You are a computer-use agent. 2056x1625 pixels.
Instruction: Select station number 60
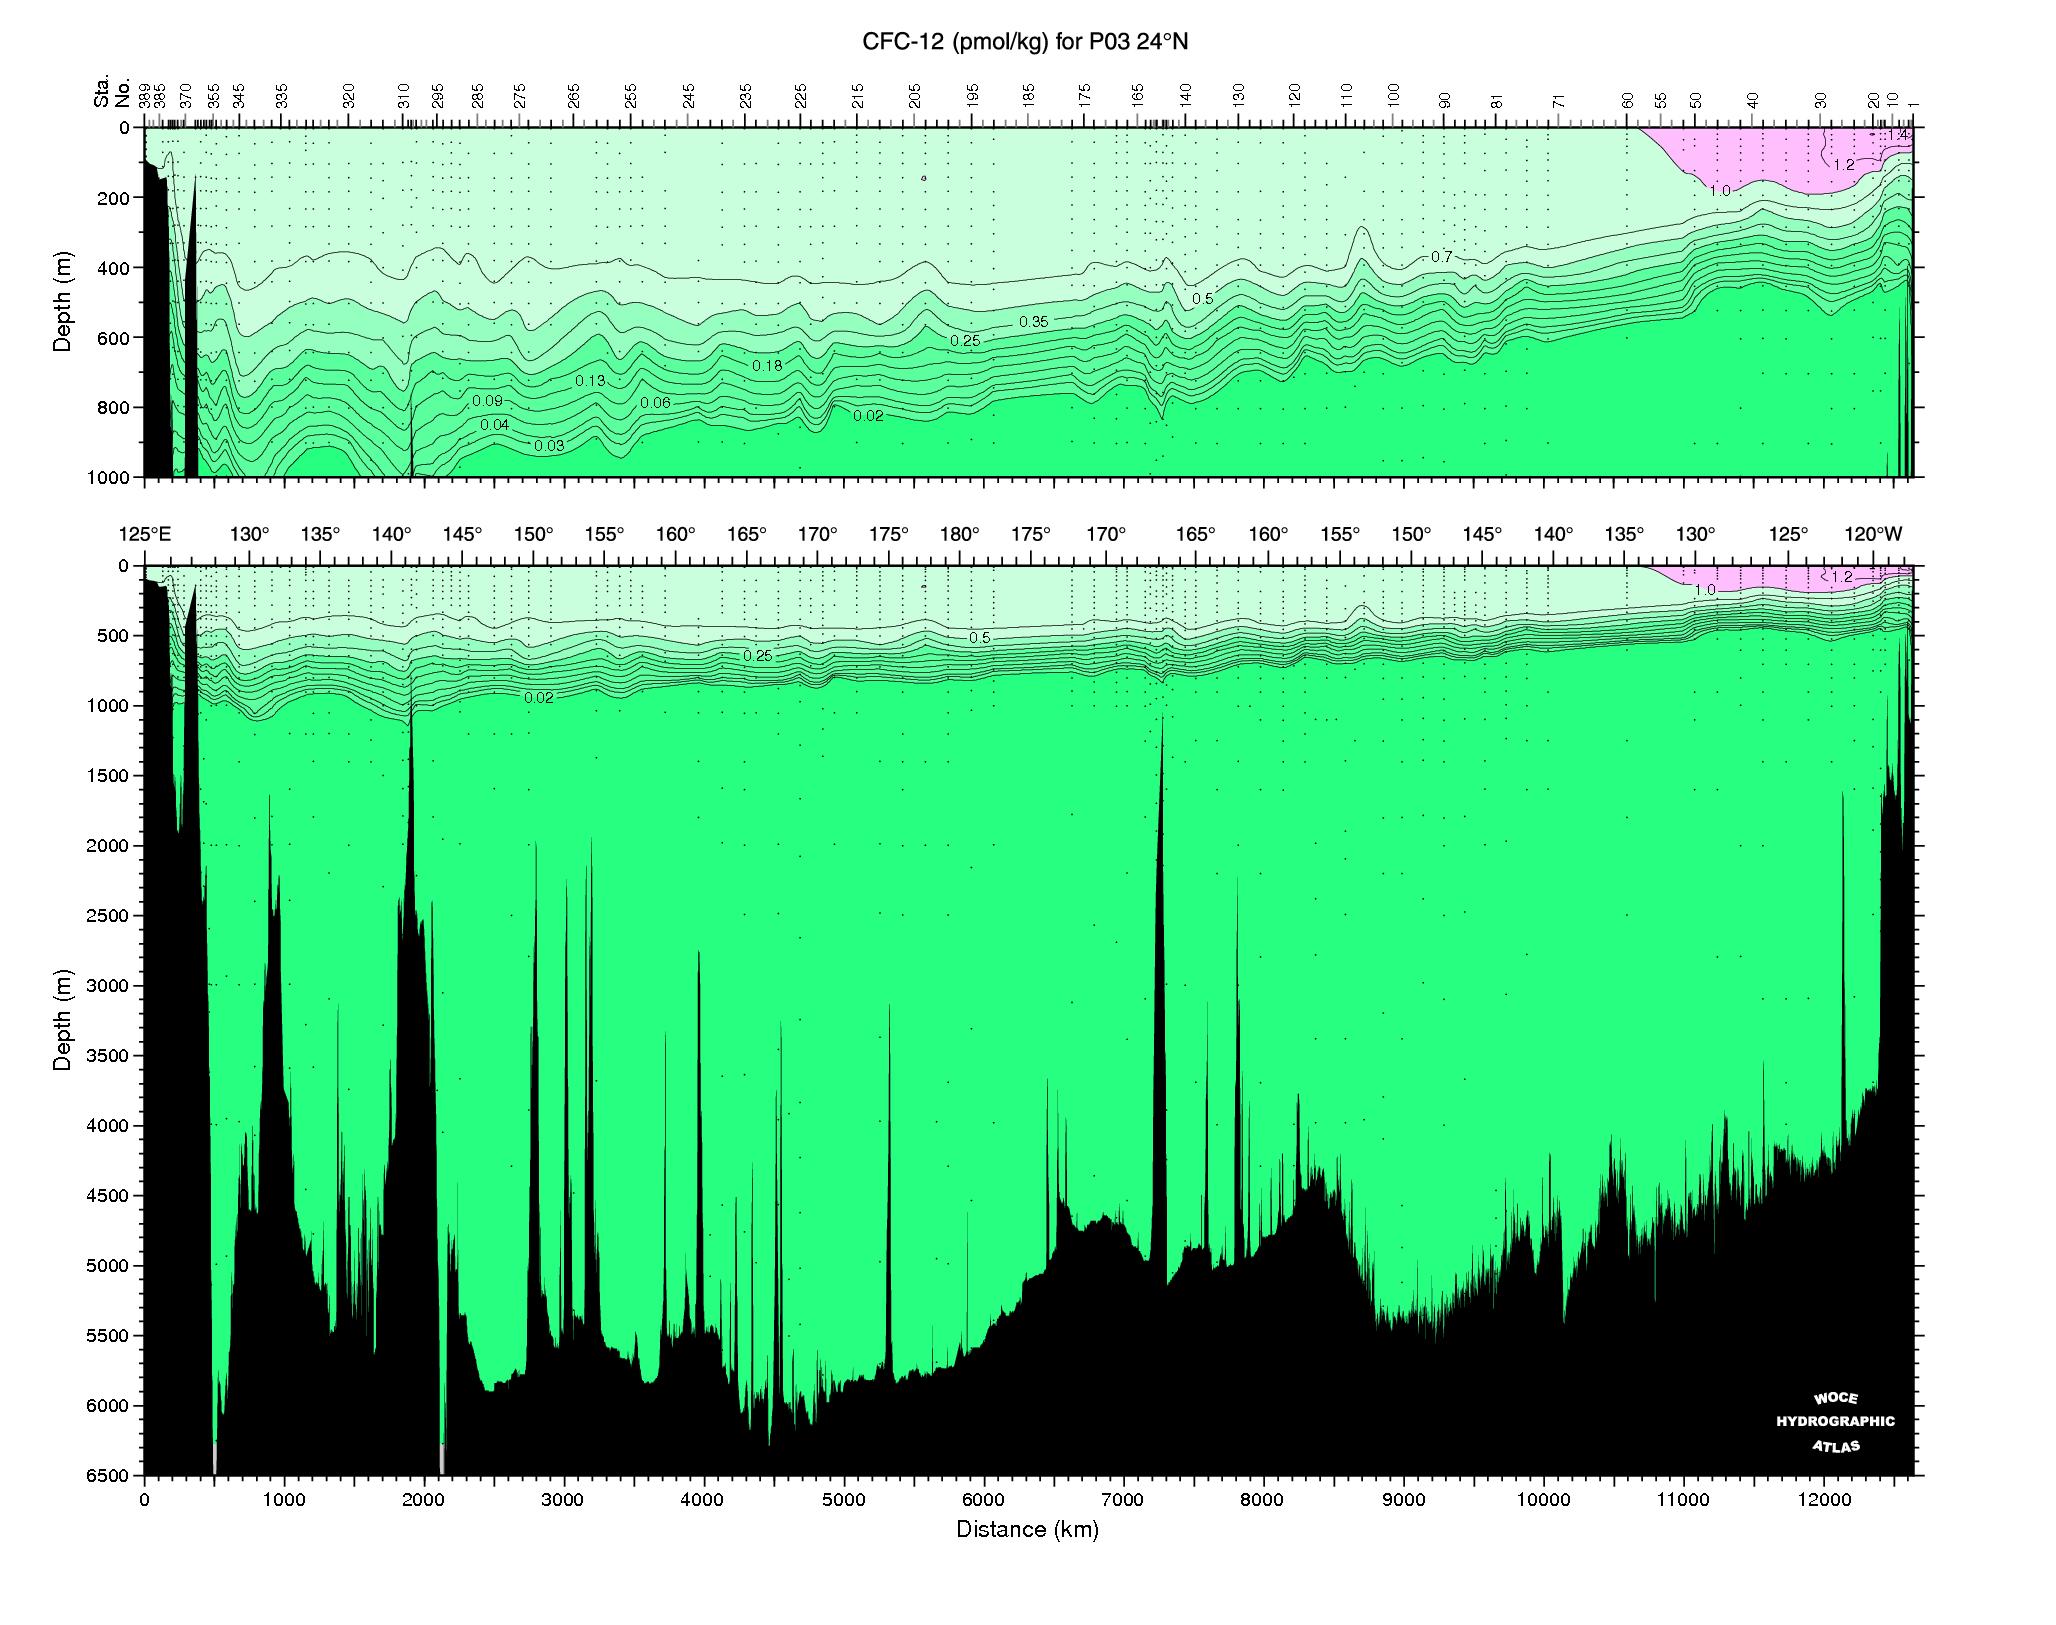pyautogui.click(x=1627, y=100)
